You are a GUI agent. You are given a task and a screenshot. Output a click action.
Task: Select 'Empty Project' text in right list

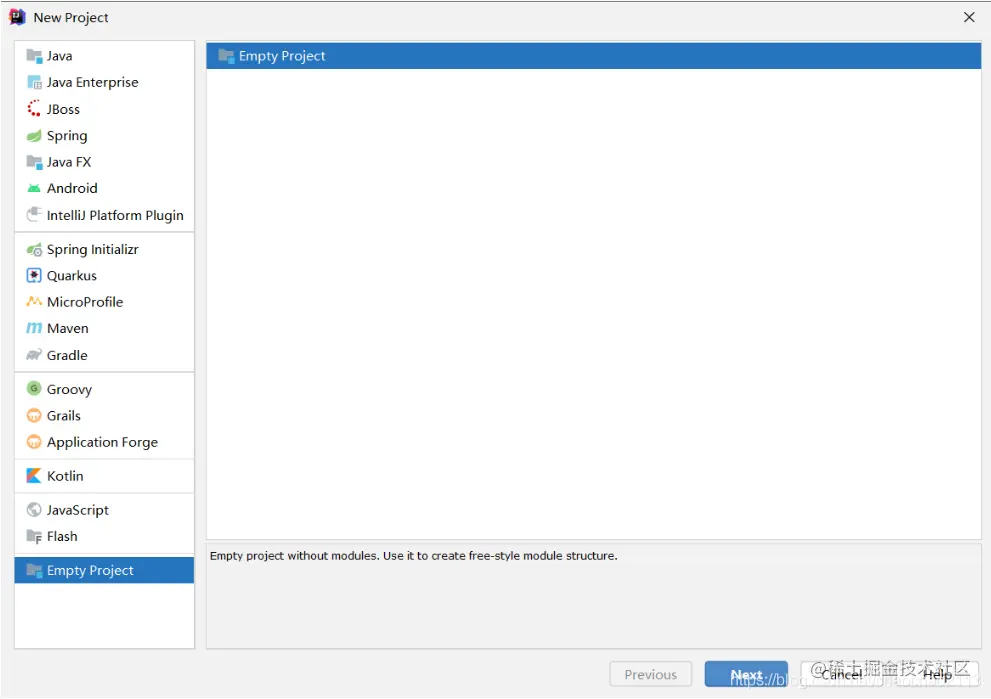pos(282,56)
